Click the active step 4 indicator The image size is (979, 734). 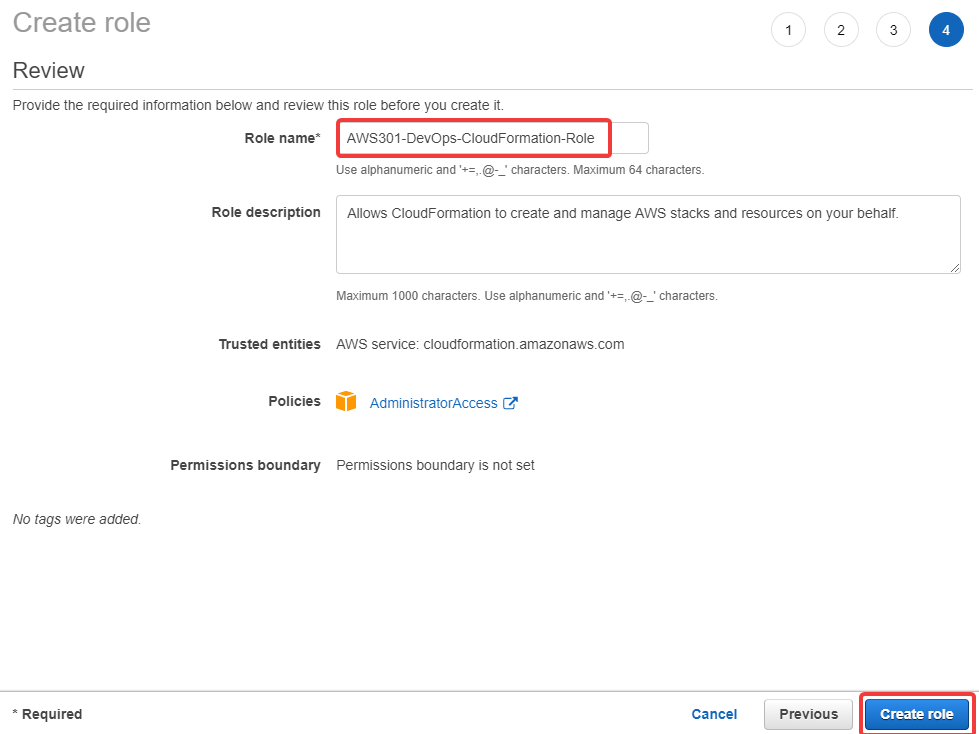946,30
